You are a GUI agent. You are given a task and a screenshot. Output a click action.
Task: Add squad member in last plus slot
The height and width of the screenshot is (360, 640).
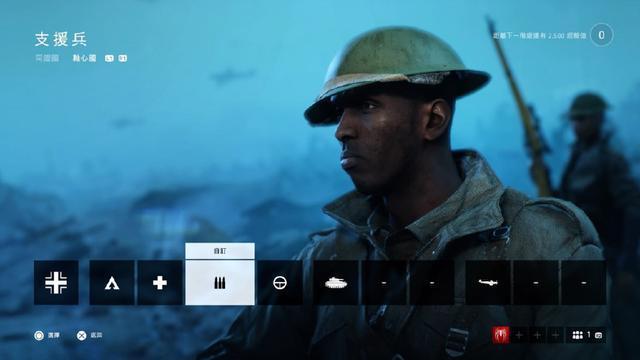pos(556,336)
